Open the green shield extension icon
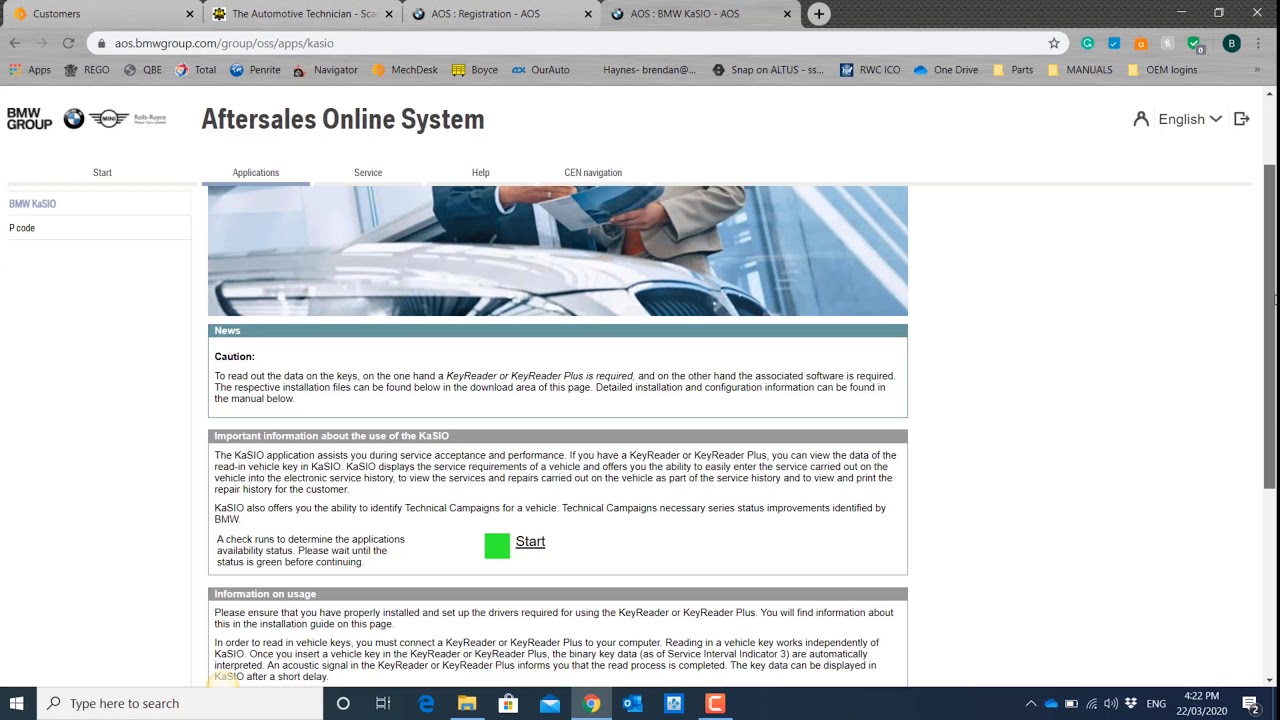The image size is (1280, 720). (1194, 44)
